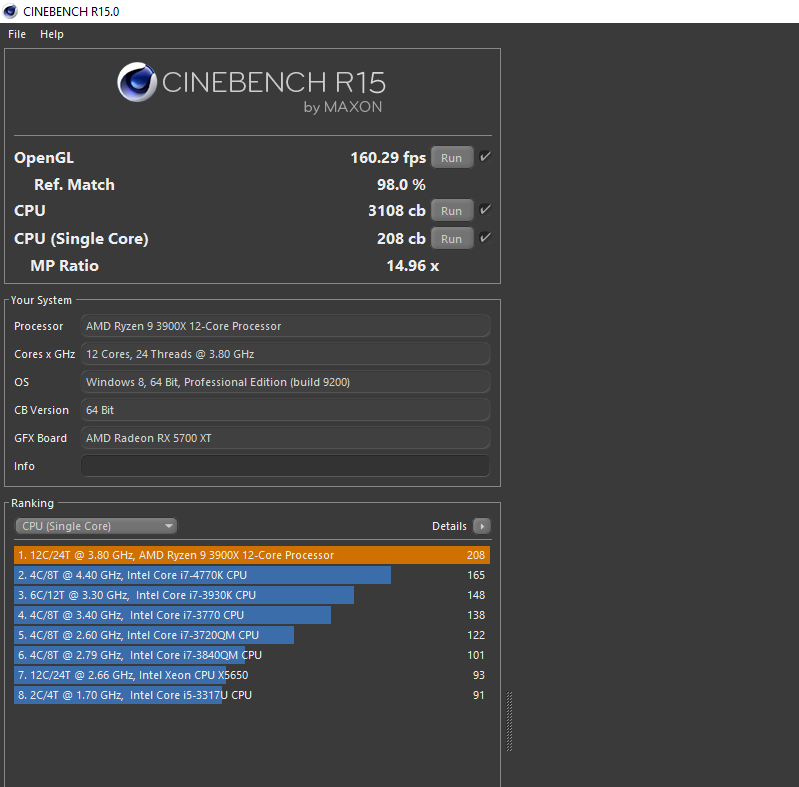The image size is (799, 787).
Task: Select the AMD Ryzen 9 3900X ranking row
Action: coord(252,555)
